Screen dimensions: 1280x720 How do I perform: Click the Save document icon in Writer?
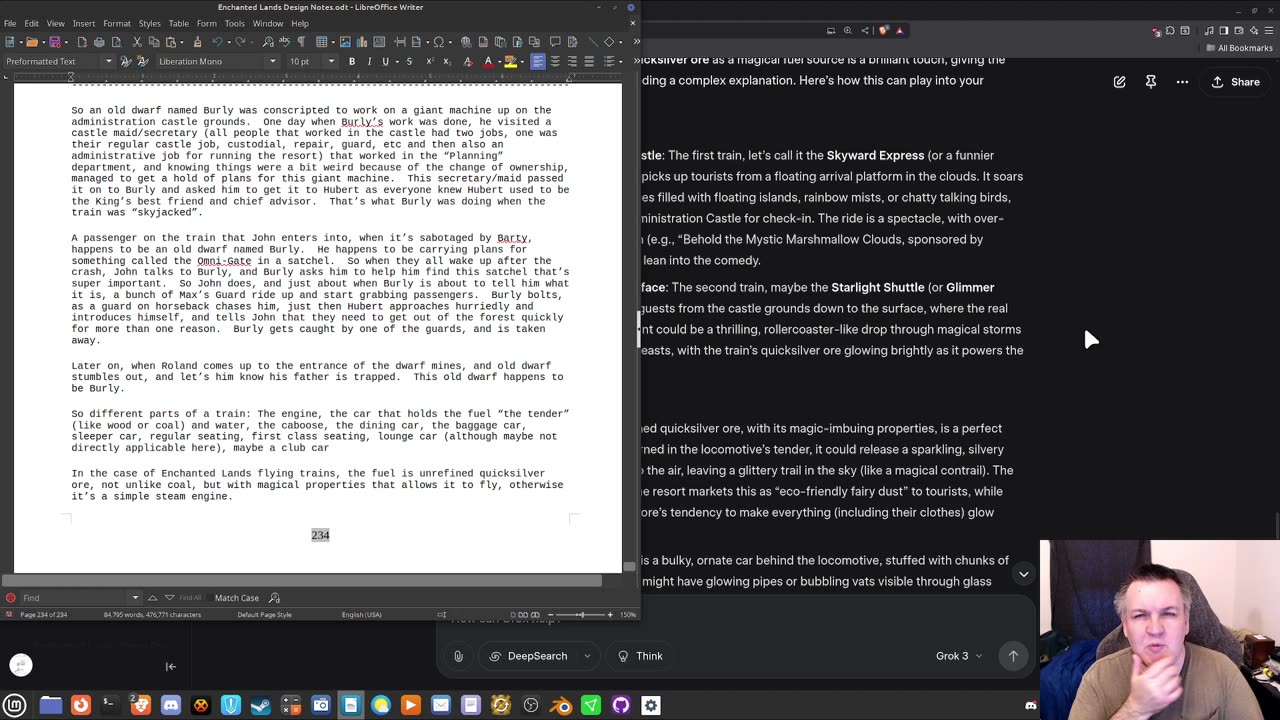coord(55,42)
